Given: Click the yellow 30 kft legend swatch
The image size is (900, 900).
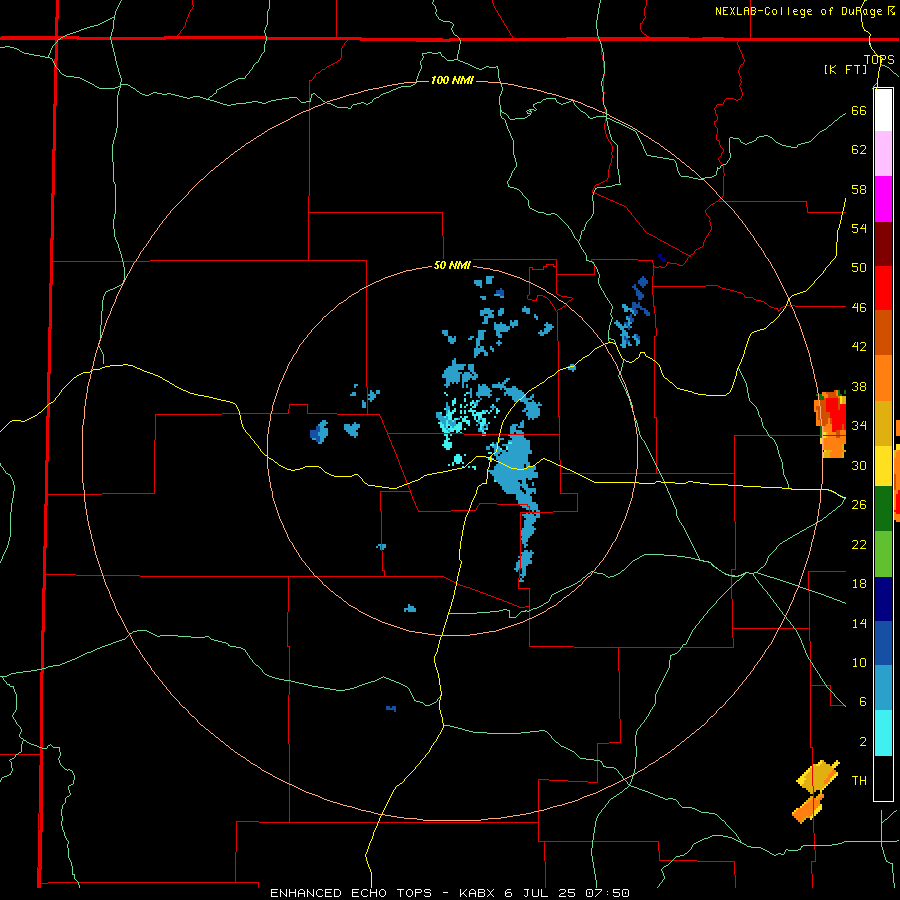Looking at the screenshot, I should point(883,466).
